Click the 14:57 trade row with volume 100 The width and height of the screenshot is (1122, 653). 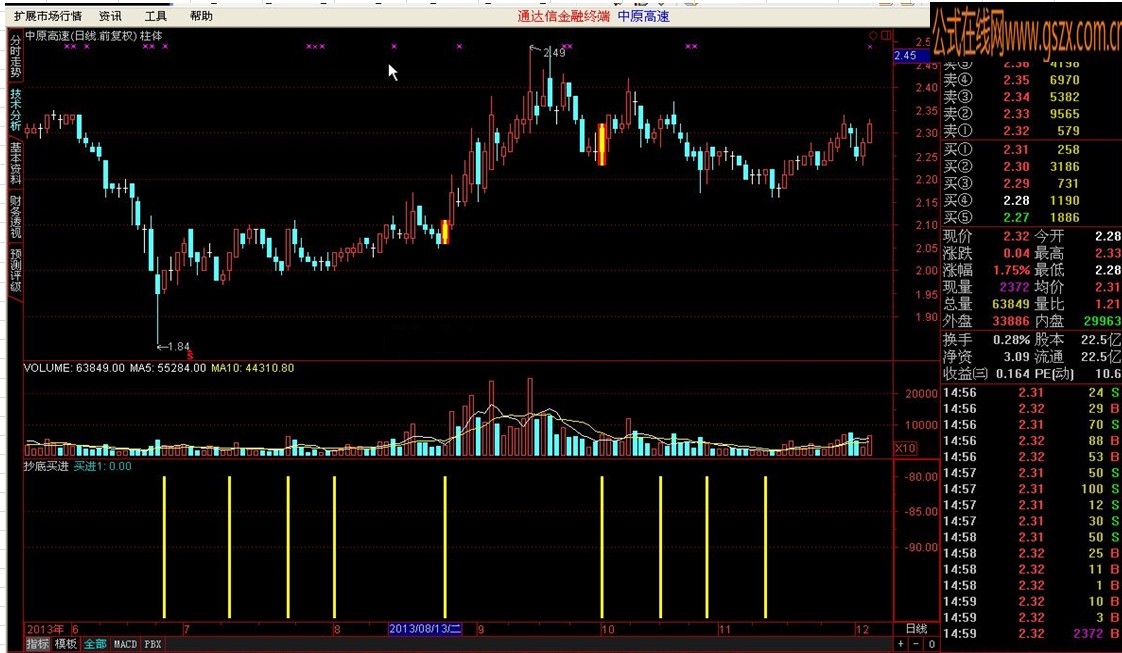pos(1031,489)
